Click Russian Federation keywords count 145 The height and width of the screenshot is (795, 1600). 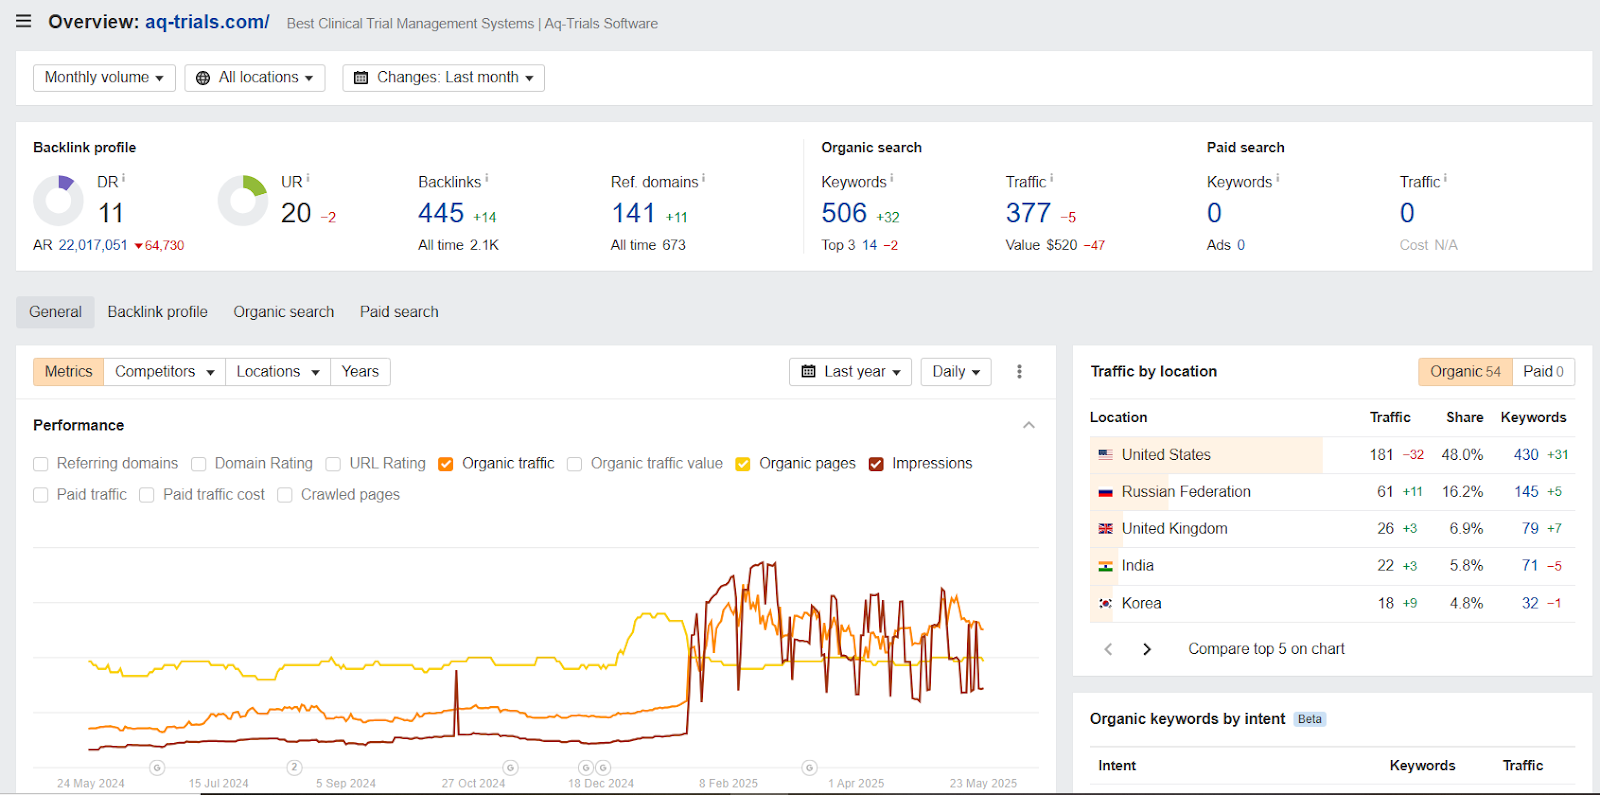(1526, 492)
